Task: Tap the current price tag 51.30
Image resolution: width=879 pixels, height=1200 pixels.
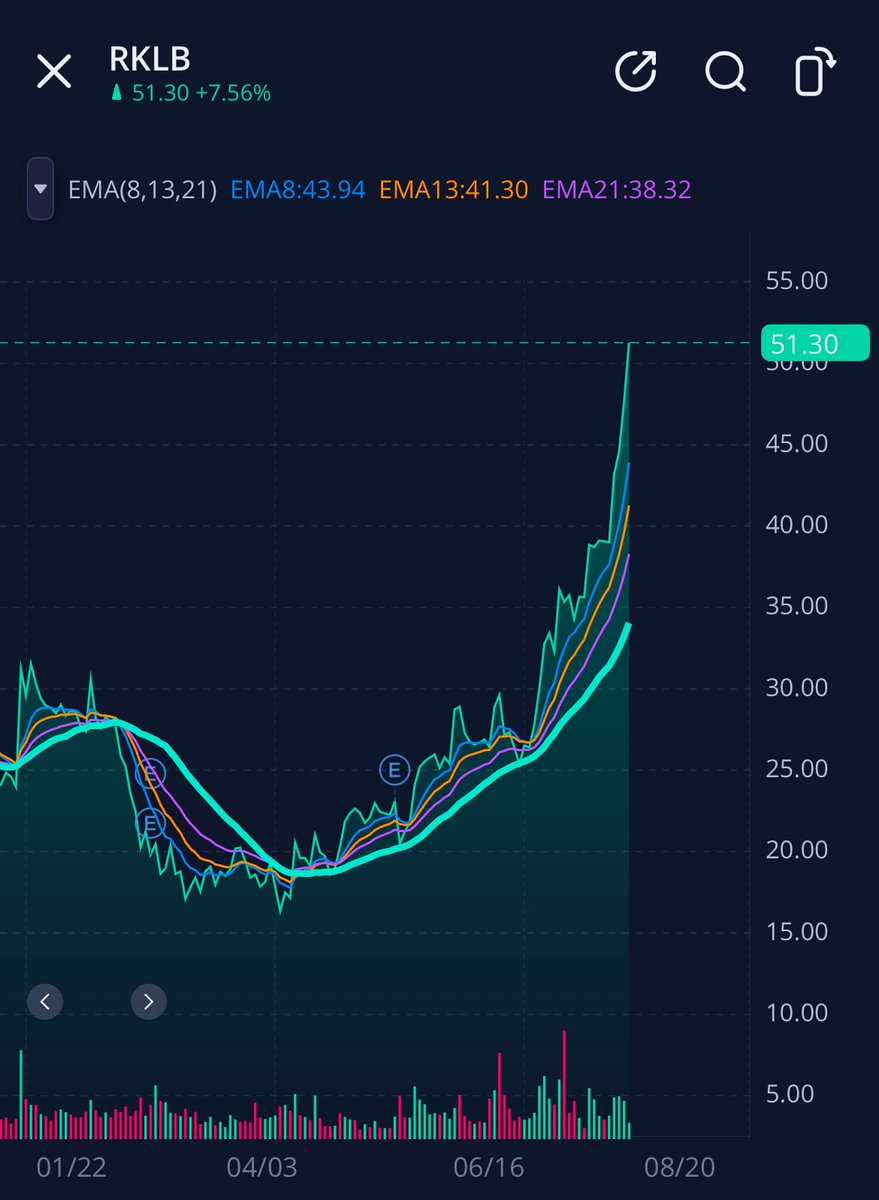Action: pyautogui.click(x=815, y=344)
